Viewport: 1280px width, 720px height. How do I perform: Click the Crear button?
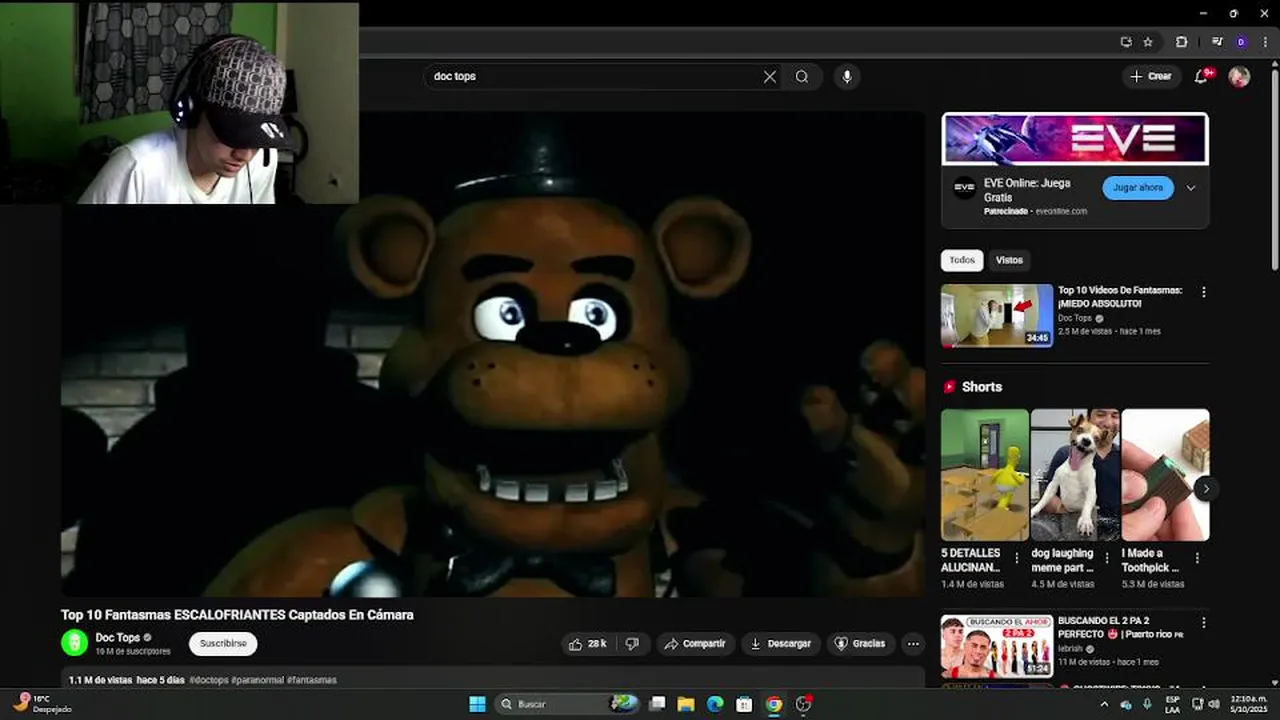(1150, 77)
